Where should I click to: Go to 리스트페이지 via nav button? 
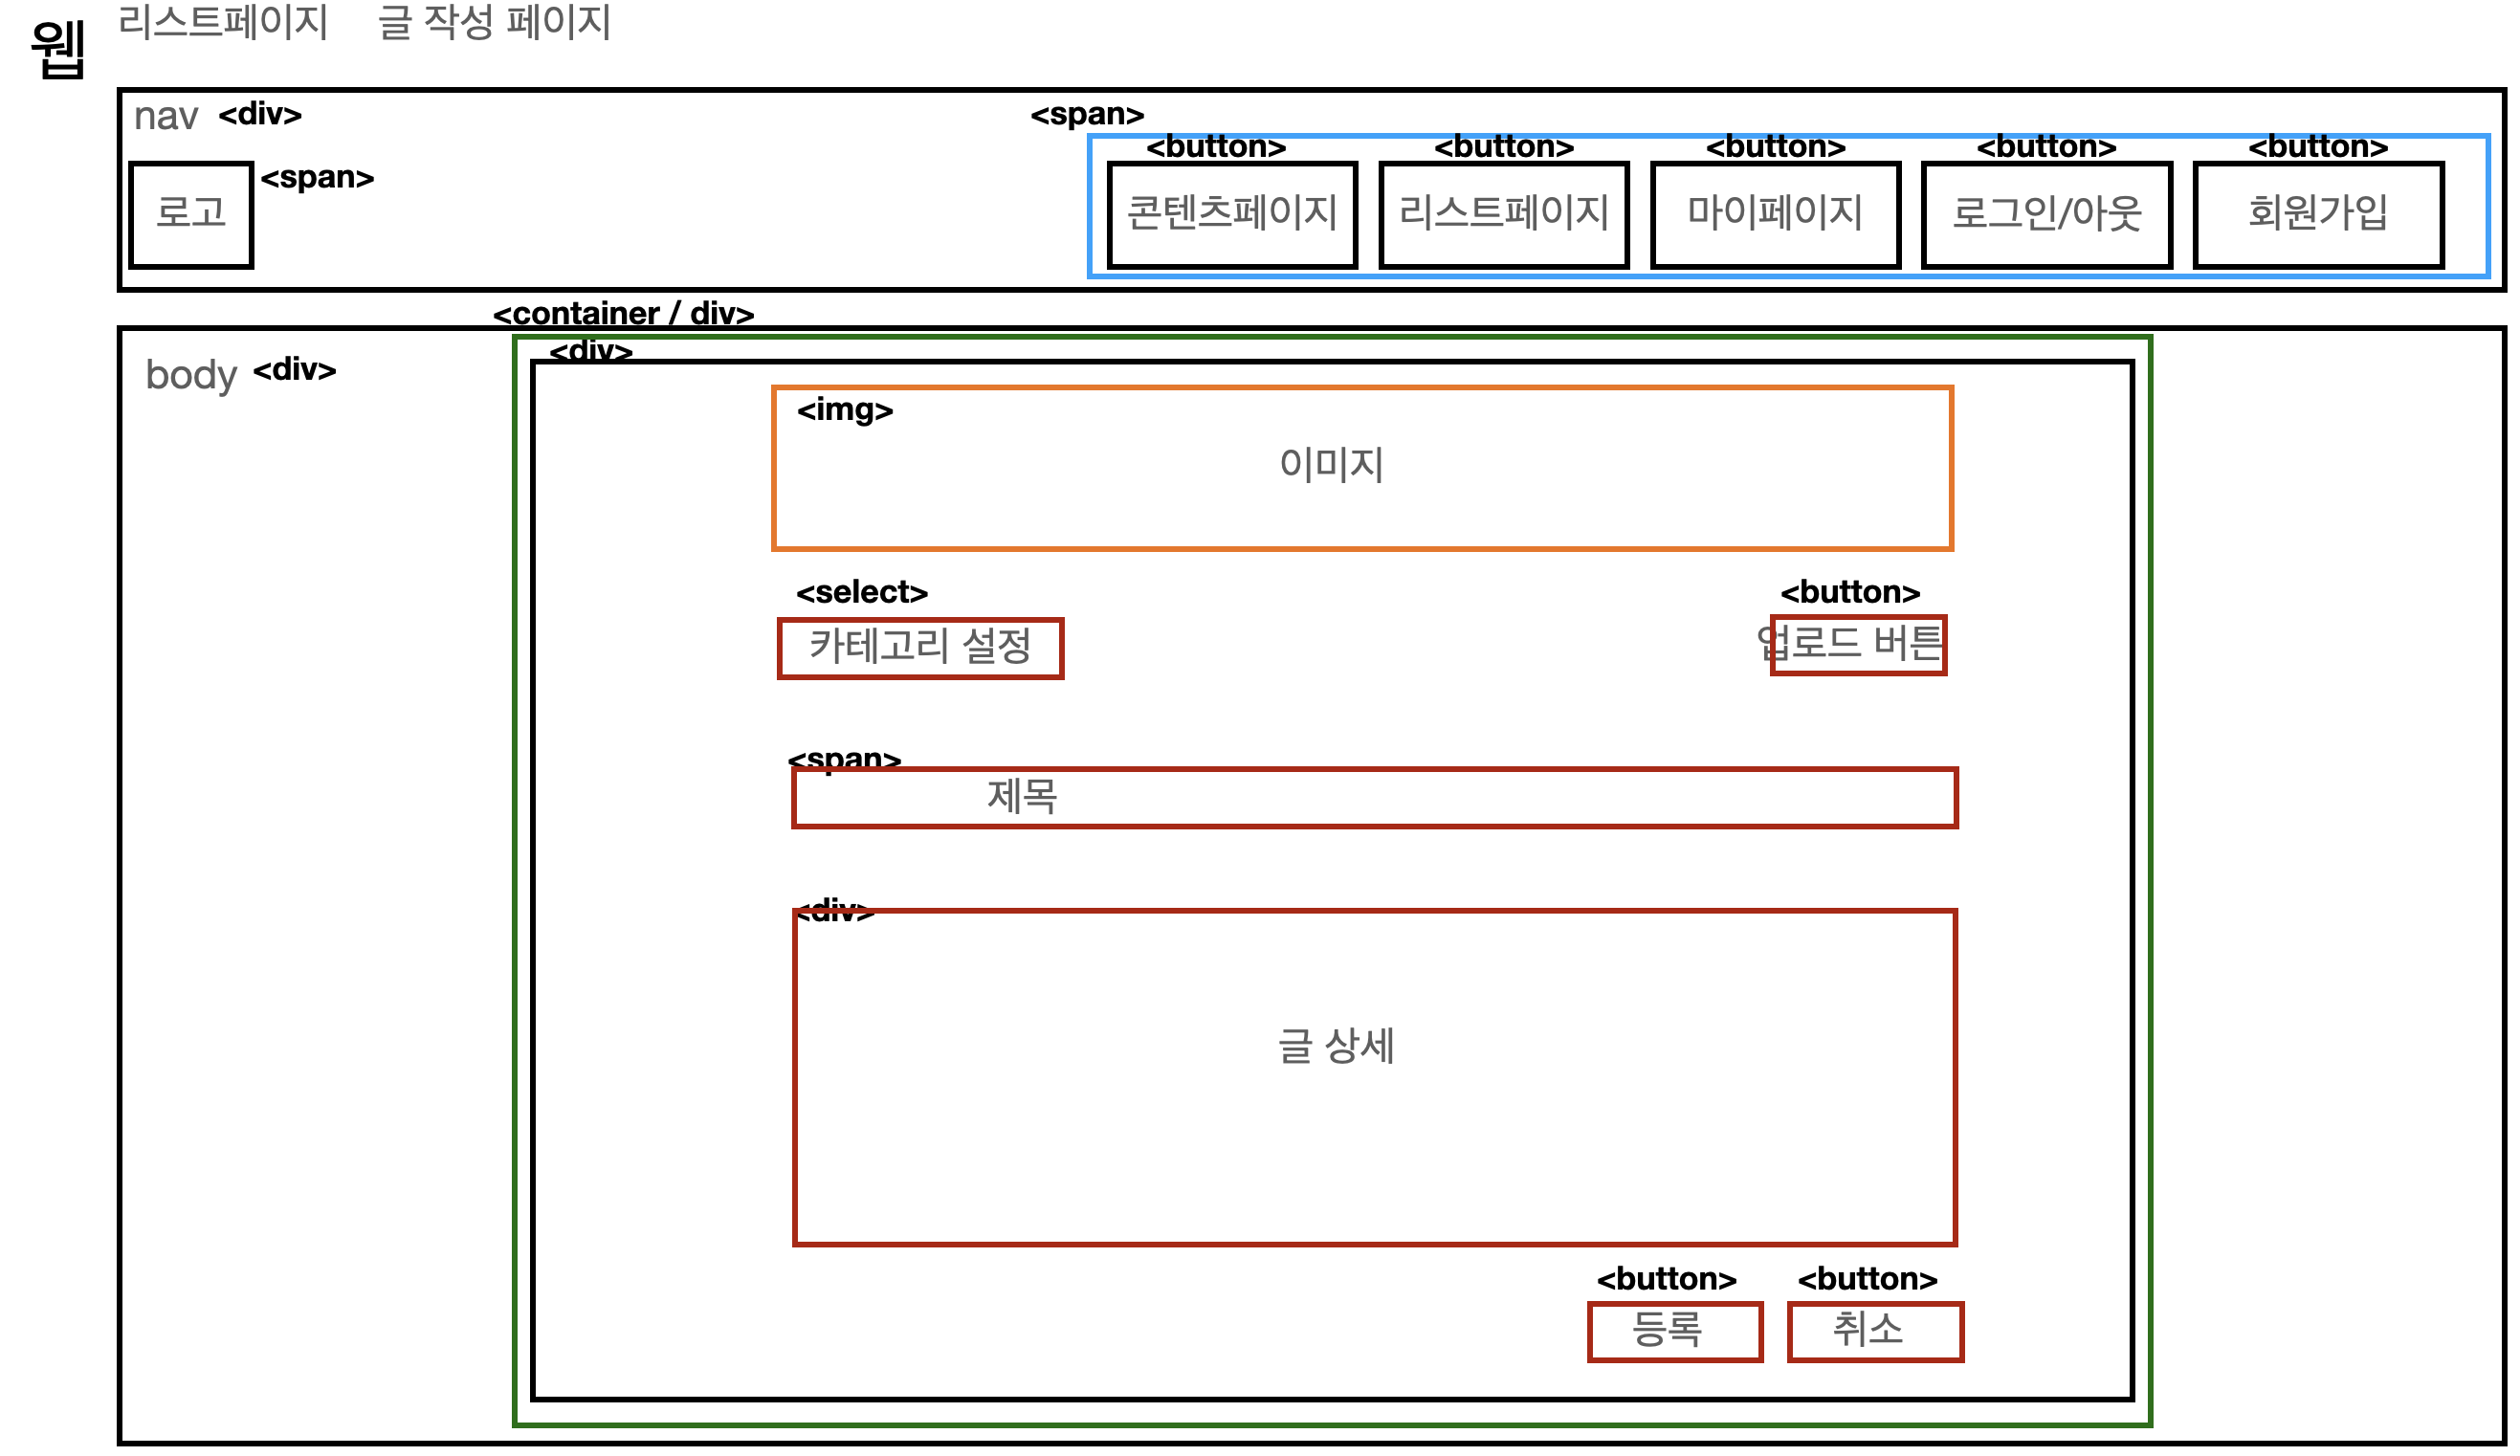(1504, 215)
